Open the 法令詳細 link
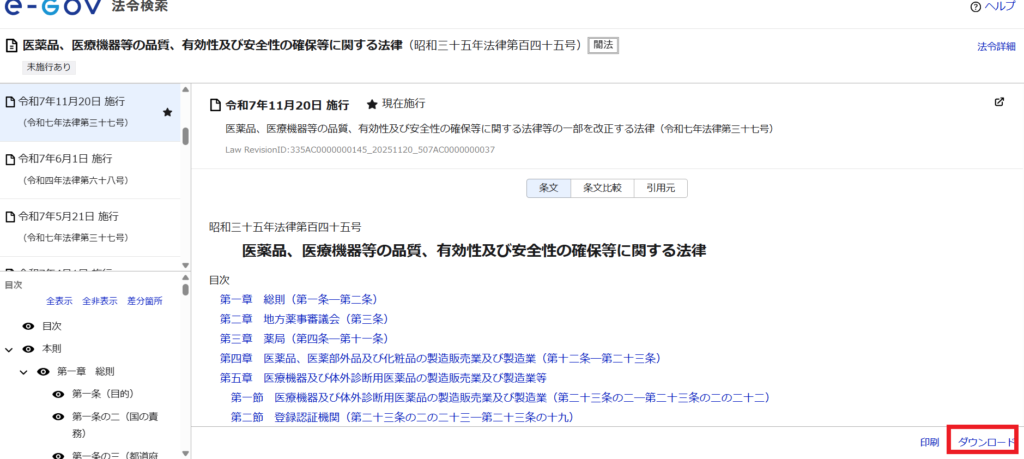The height and width of the screenshot is (459, 1024). [996, 46]
